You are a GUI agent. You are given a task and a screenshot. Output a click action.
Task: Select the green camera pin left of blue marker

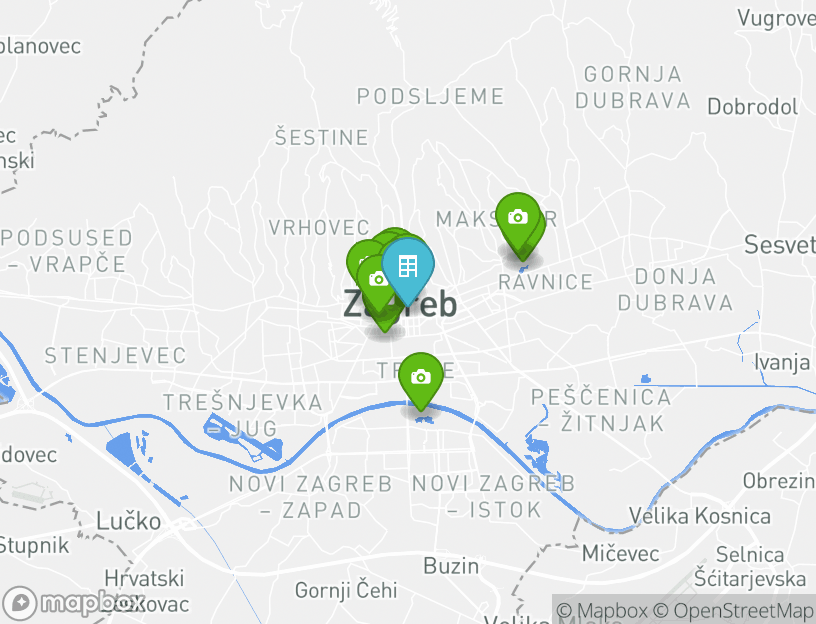pos(377,281)
